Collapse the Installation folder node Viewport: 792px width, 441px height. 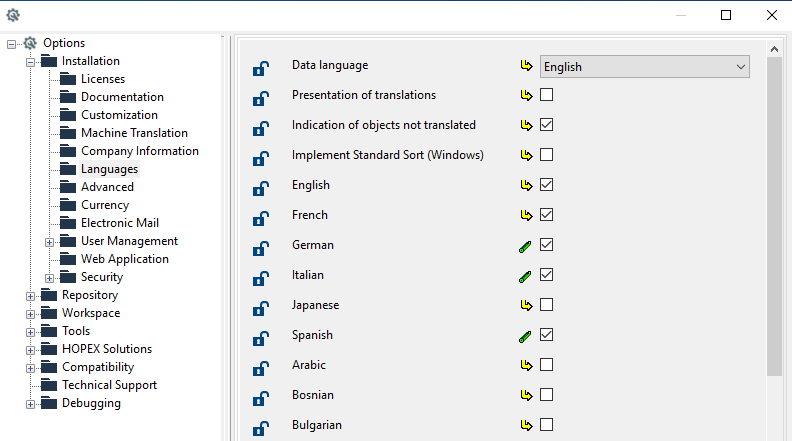click(x=30, y=63)
